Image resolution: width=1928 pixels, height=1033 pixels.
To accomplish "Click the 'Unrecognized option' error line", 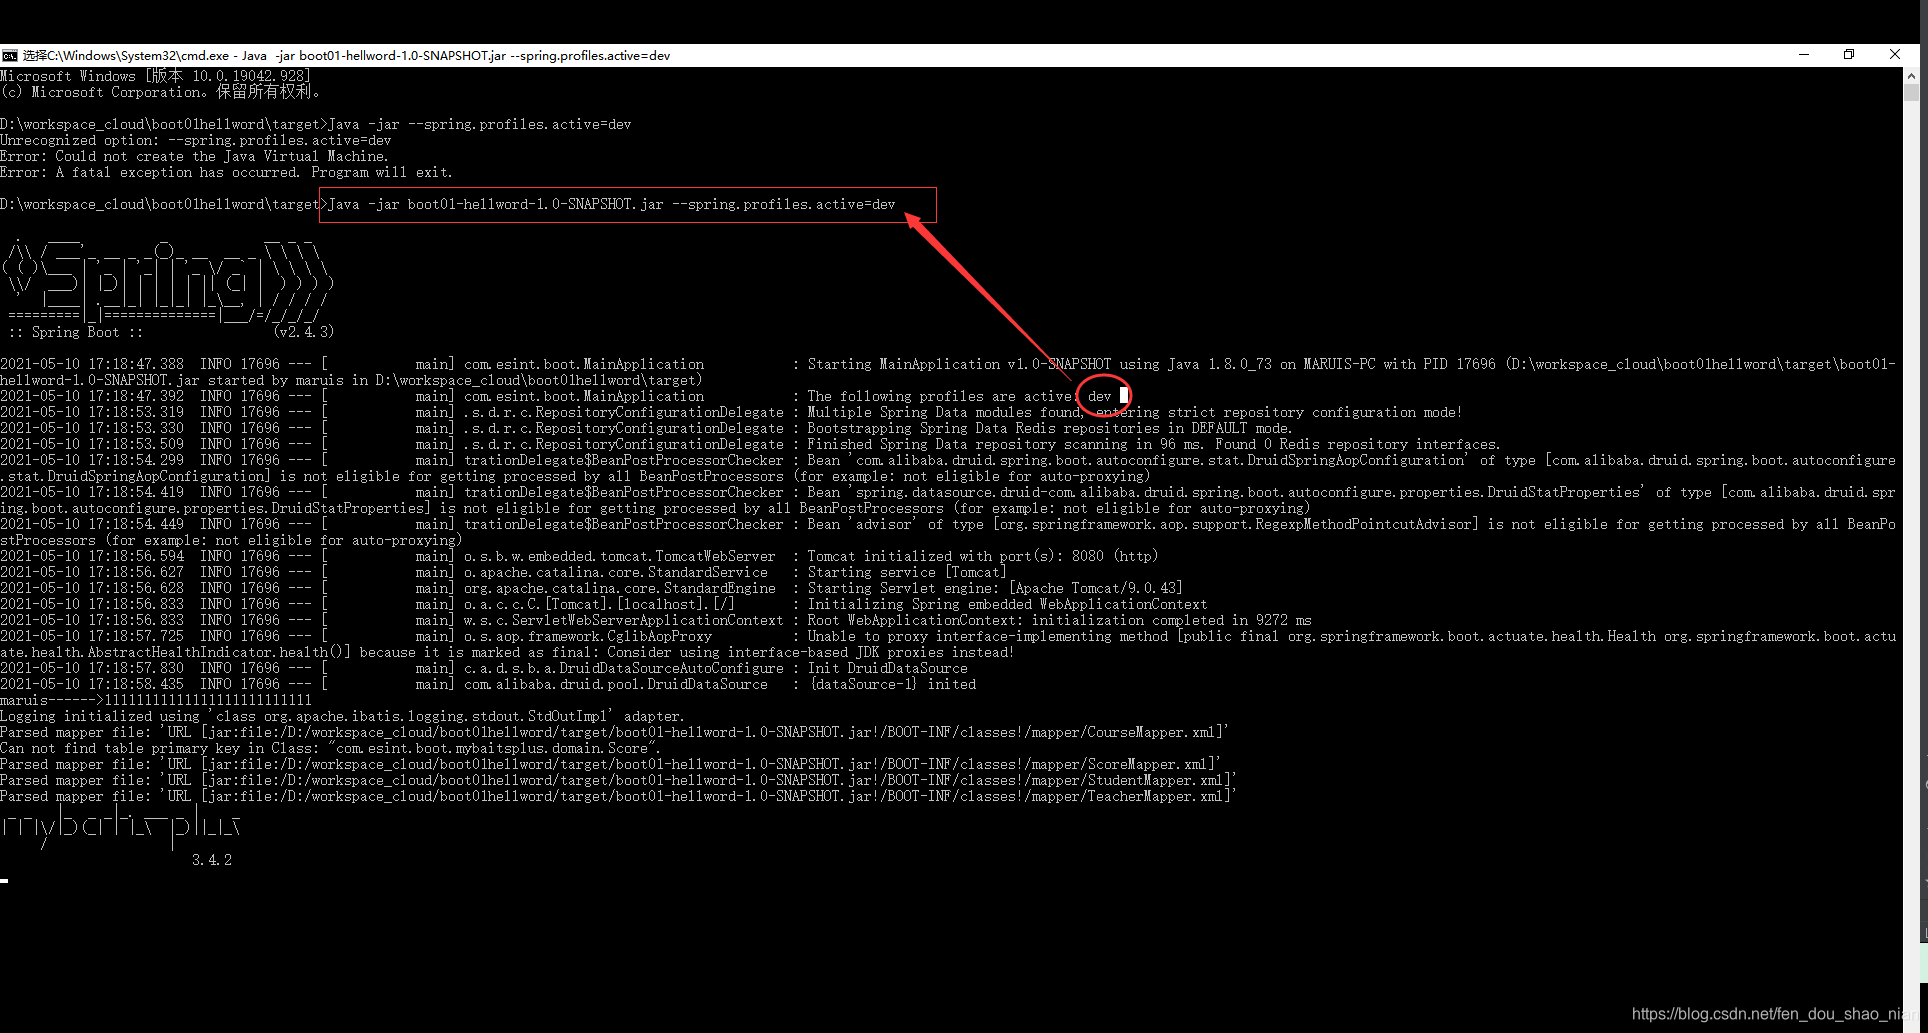I will pos(196,141).
